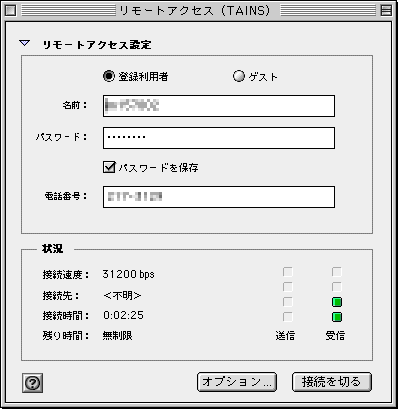Click the window collapse box
Screen dimensions: 398x409
point(386,11)
